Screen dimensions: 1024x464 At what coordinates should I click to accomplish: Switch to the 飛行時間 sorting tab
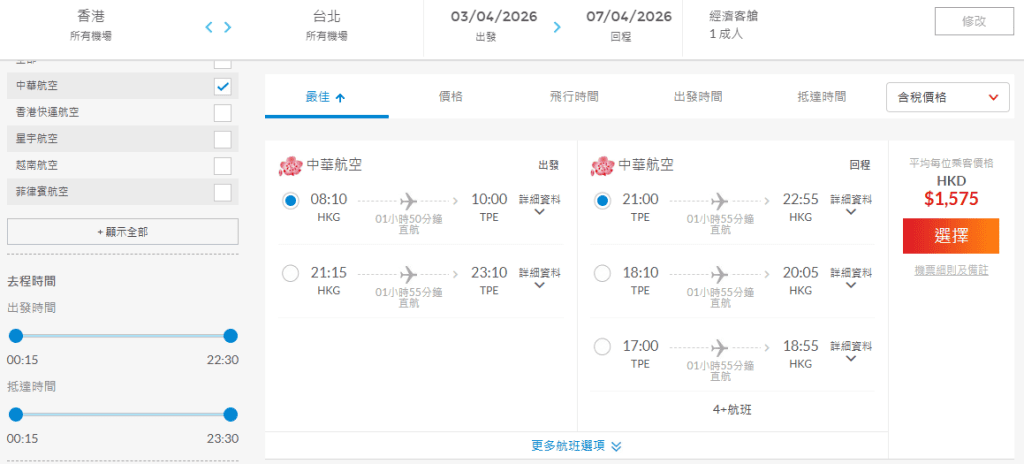tap(574, 97)
